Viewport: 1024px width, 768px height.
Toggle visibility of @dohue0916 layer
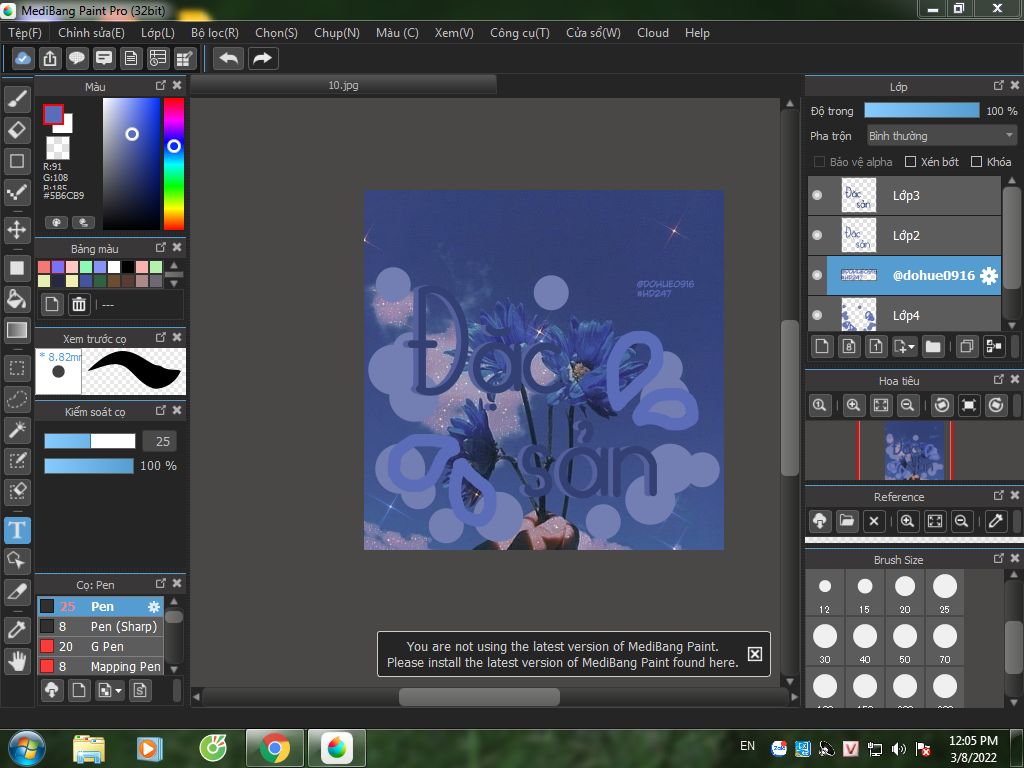[x=817, y=275]
